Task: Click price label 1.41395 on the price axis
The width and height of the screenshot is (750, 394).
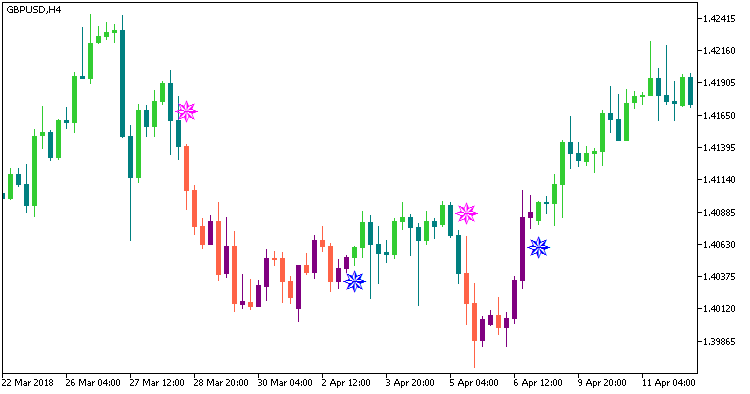Action: 719,147
